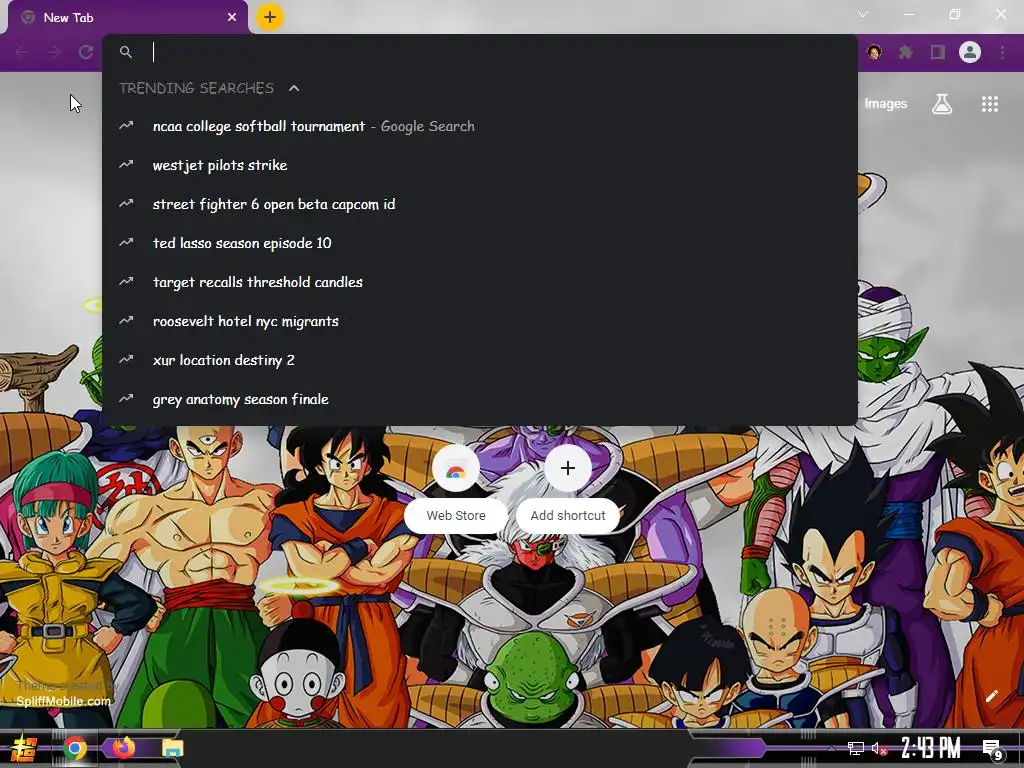Click the Web Store shortcut icon
The height and width of the screenshot is (768, 1024).
point(456,469)
